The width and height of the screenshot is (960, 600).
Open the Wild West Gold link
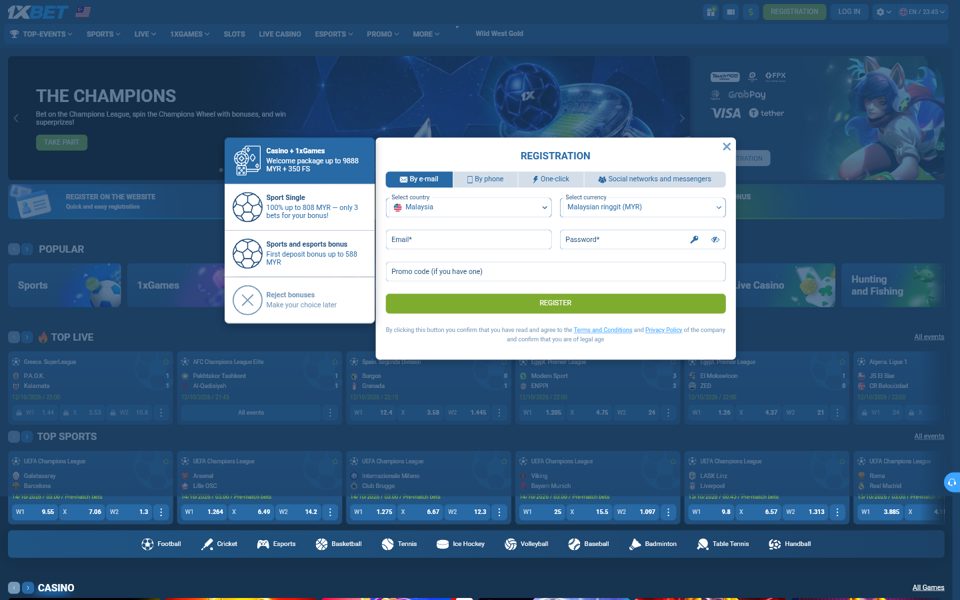pos(499,34)
